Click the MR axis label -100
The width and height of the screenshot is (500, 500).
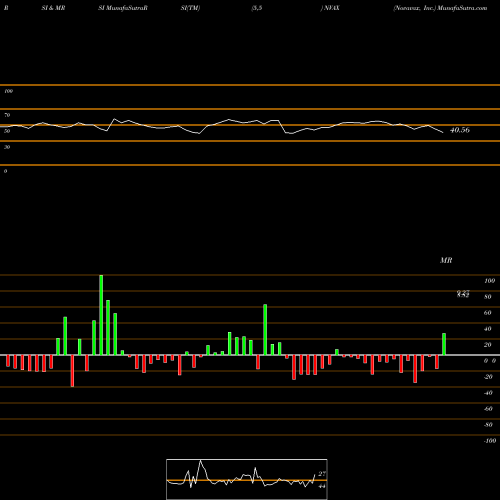pyautogui.click(x=490, y=441)
